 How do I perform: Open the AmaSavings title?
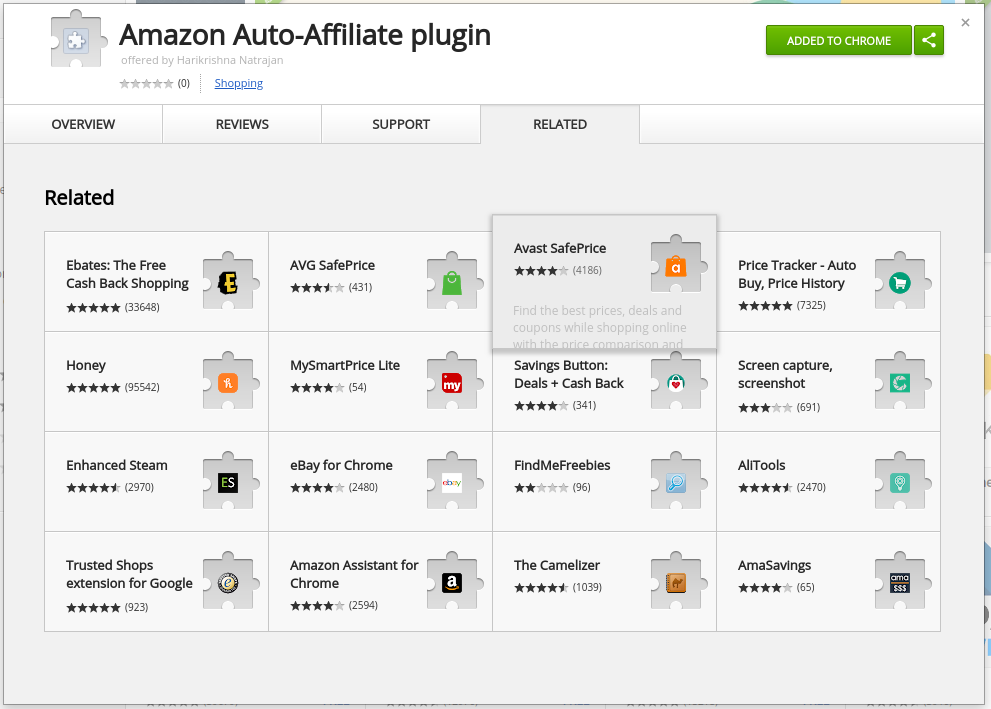click(774, 565)
